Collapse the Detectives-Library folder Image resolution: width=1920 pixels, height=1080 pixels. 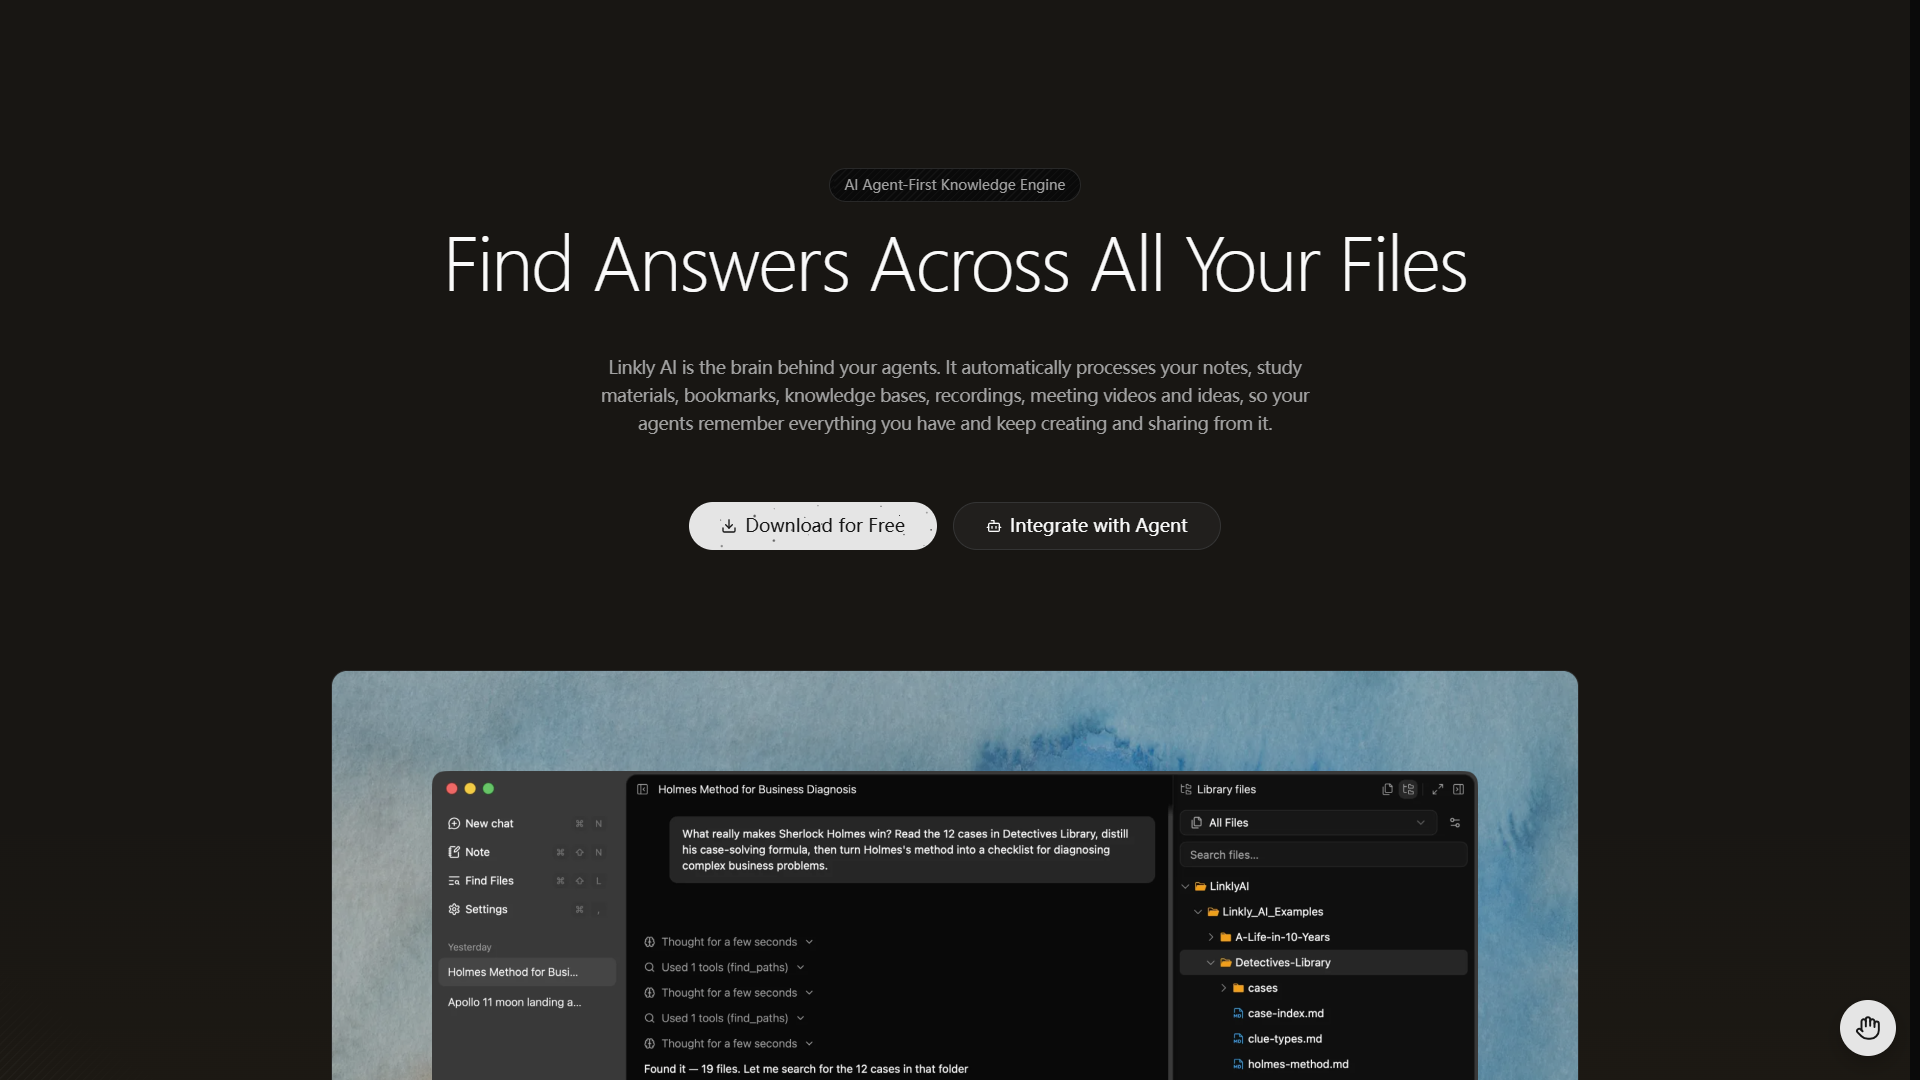pyautogui.click(x=1211, y=963)
